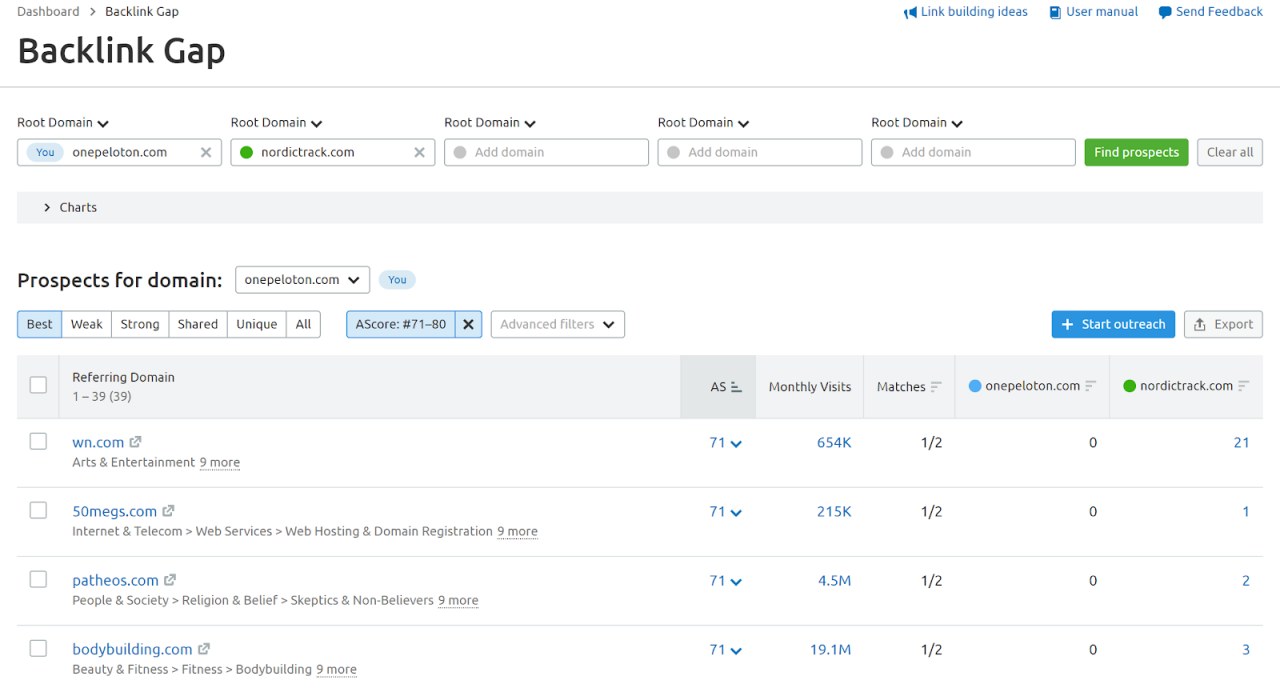Open wn.com in external tab icon
Image resolution: width=1280 pixels, height=688 pixels.
coord(136,442)
